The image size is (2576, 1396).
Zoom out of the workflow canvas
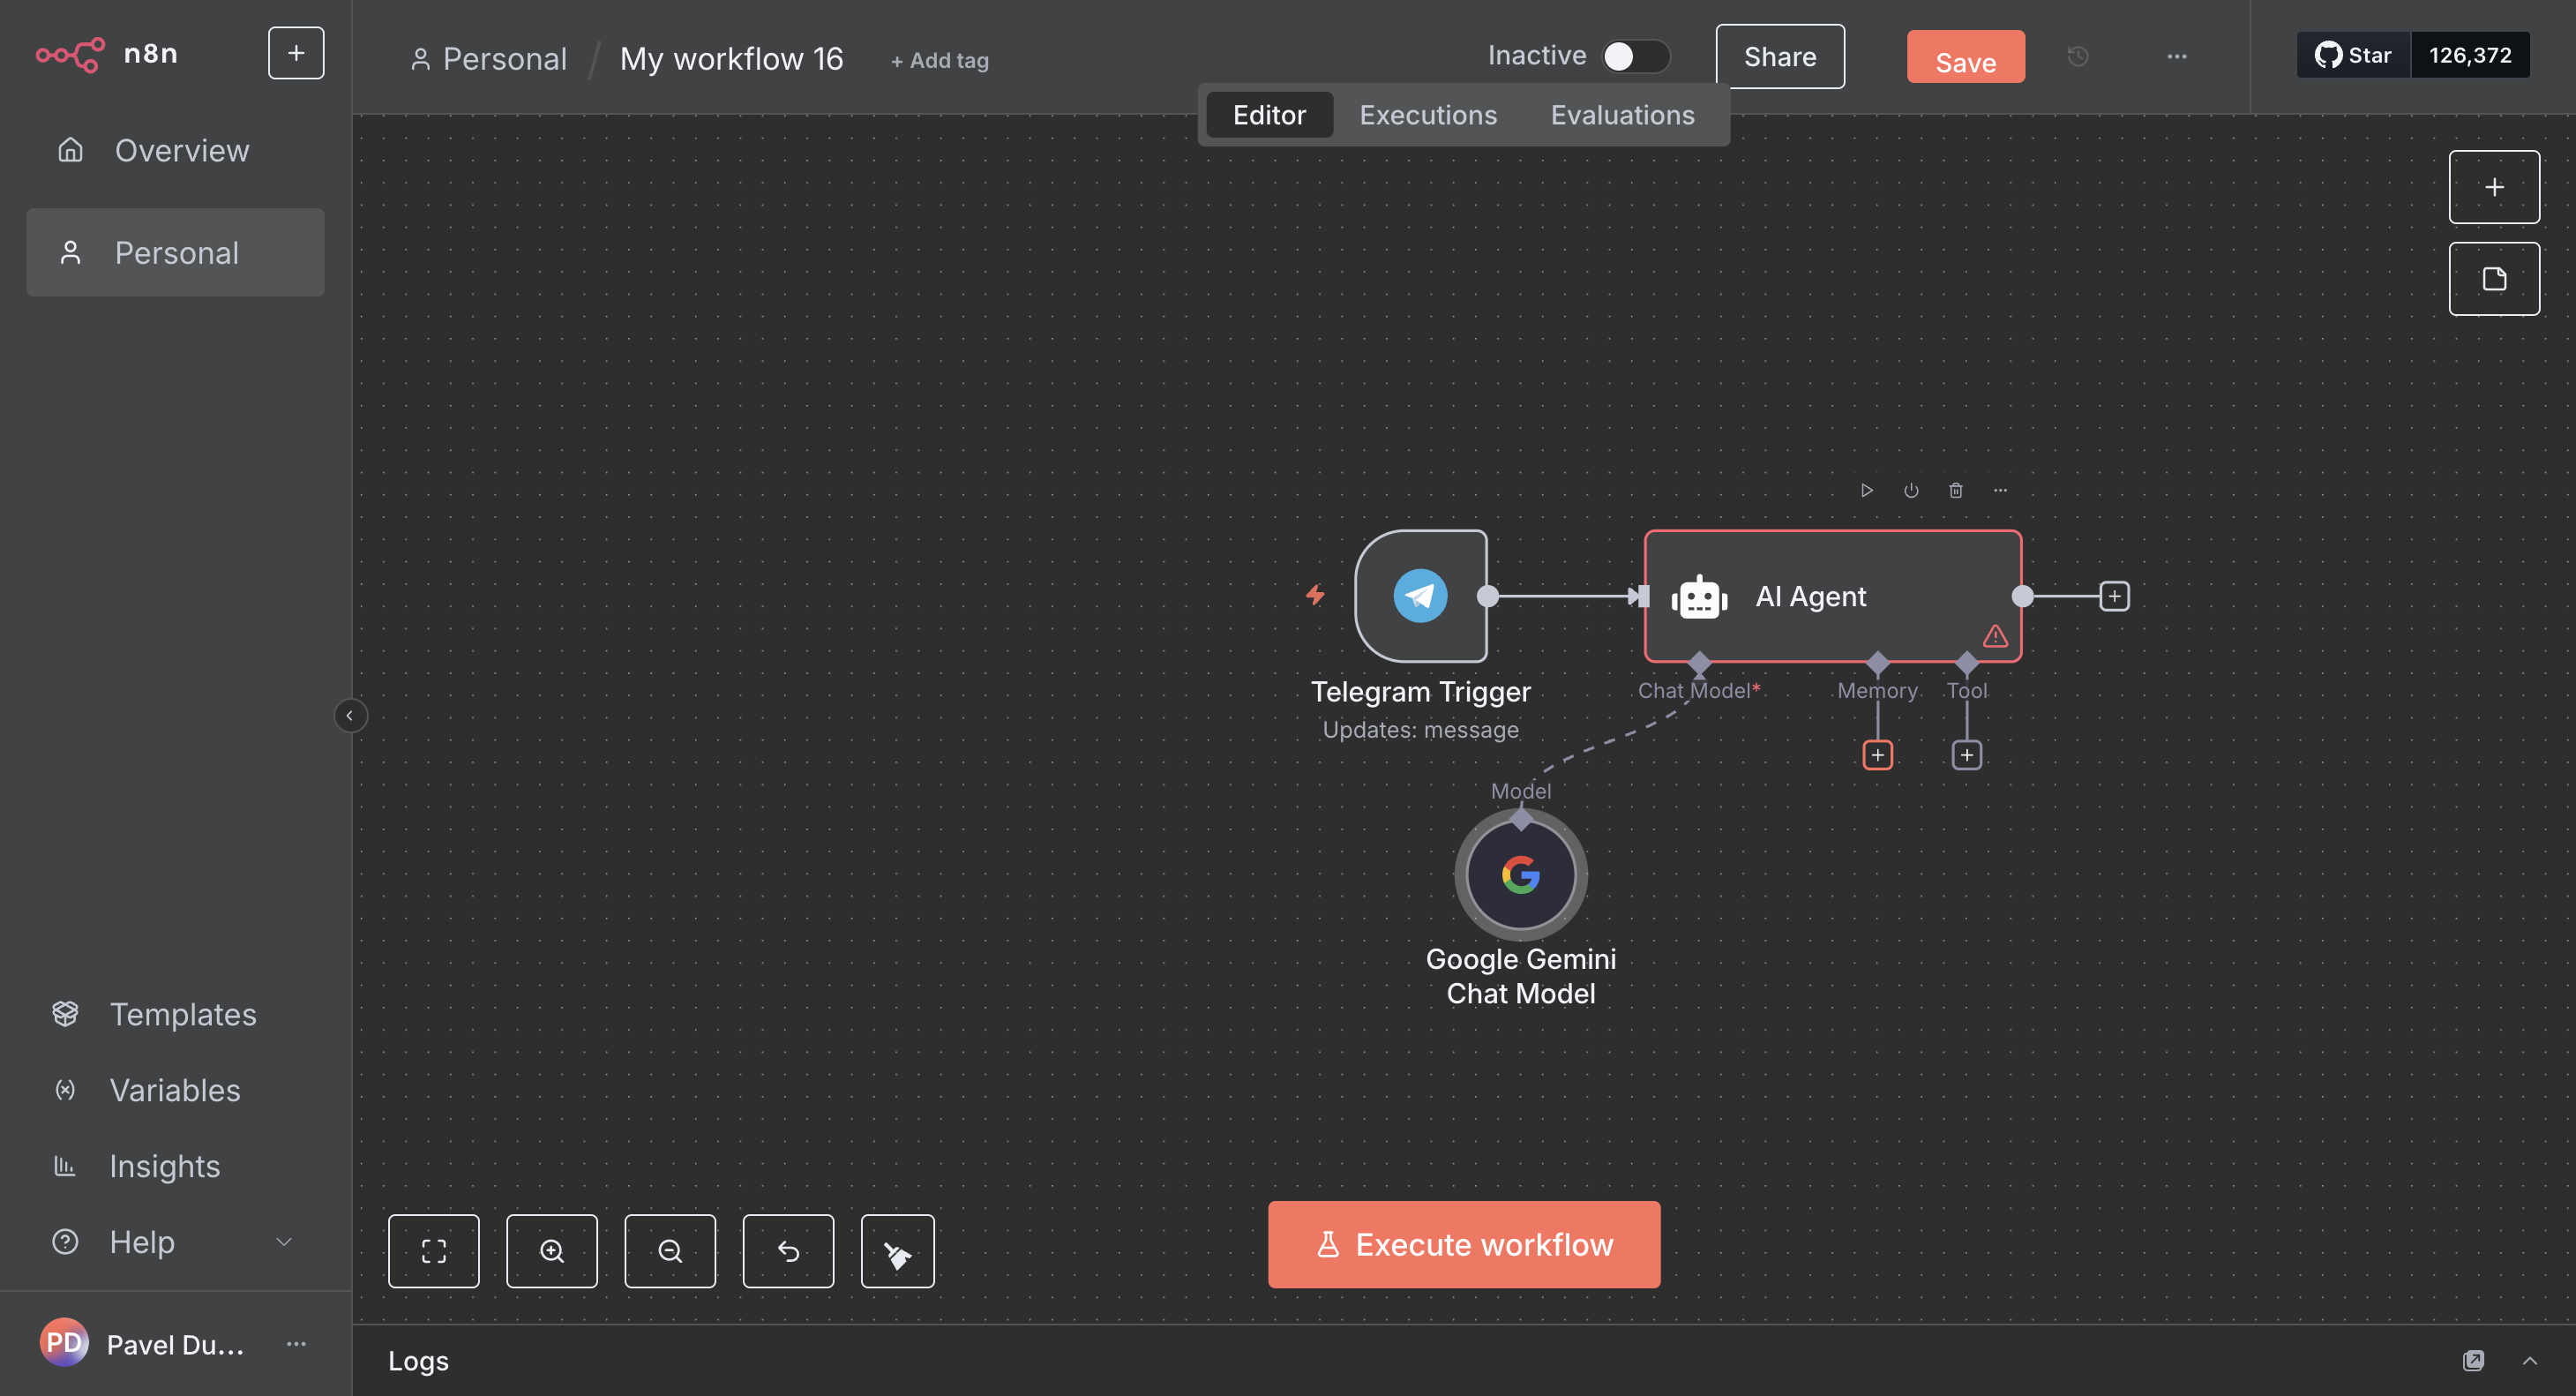[x=669, y=1251]
